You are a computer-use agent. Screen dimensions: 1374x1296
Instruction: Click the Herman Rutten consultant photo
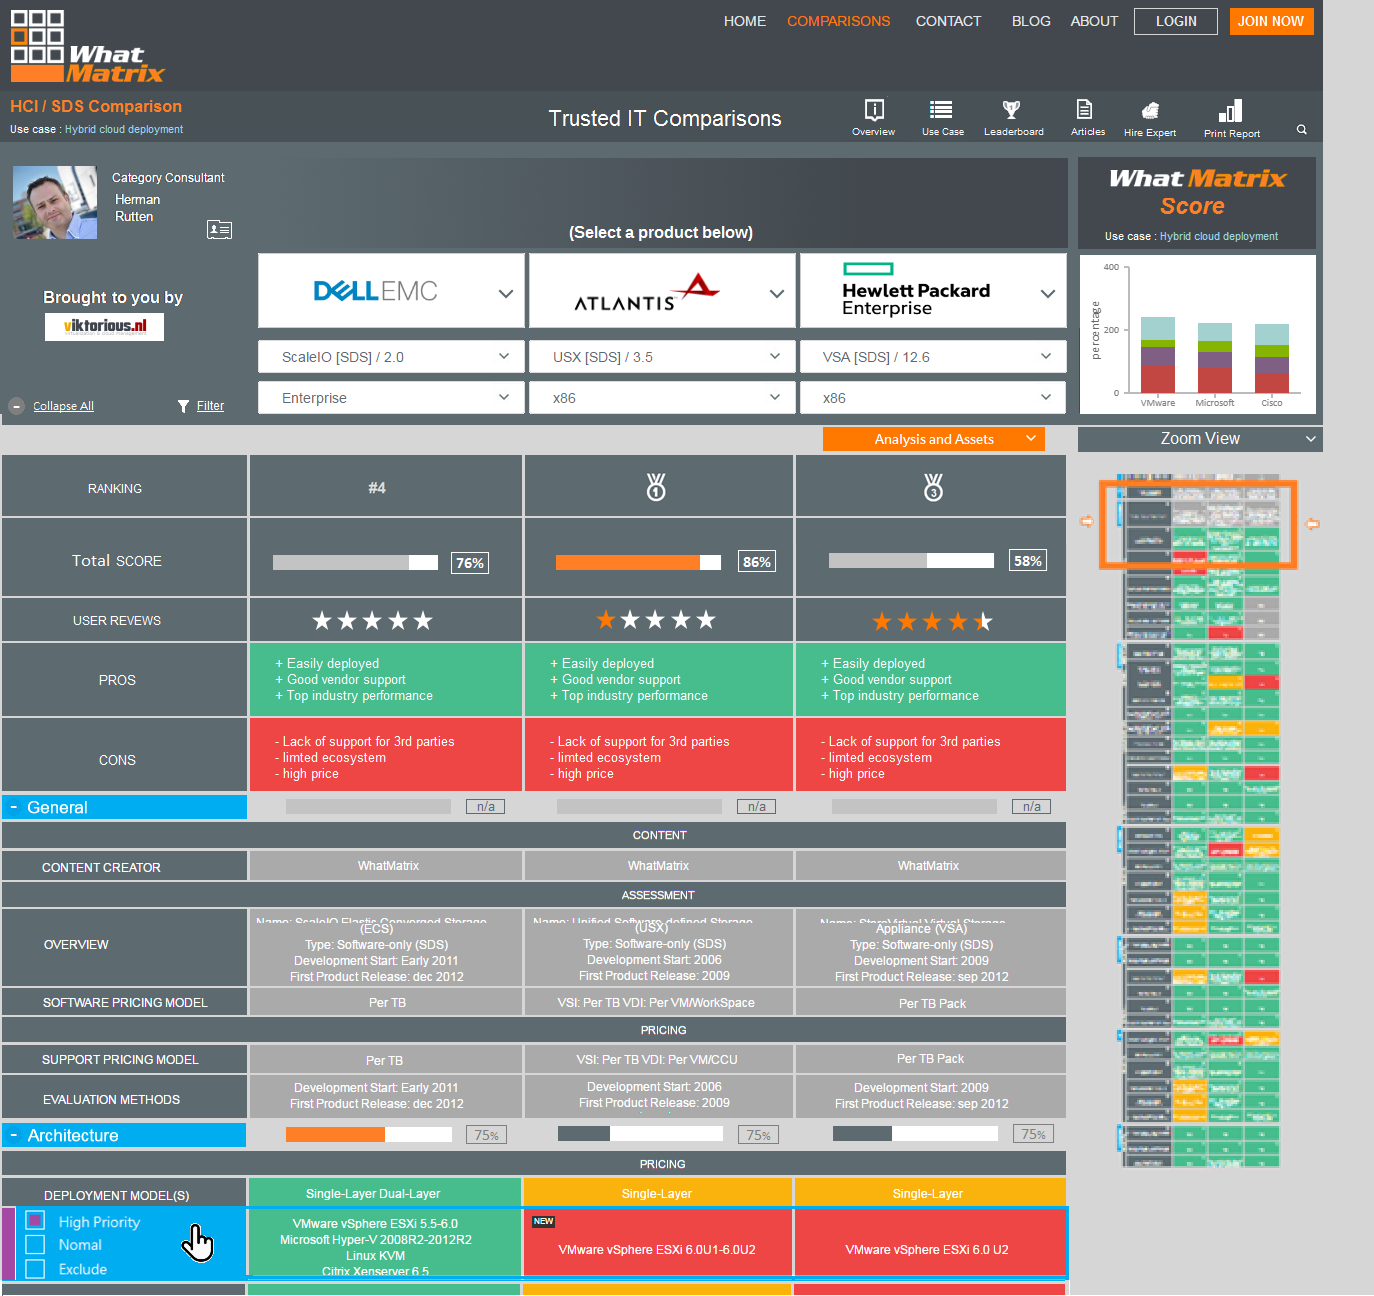pos(55,202)
